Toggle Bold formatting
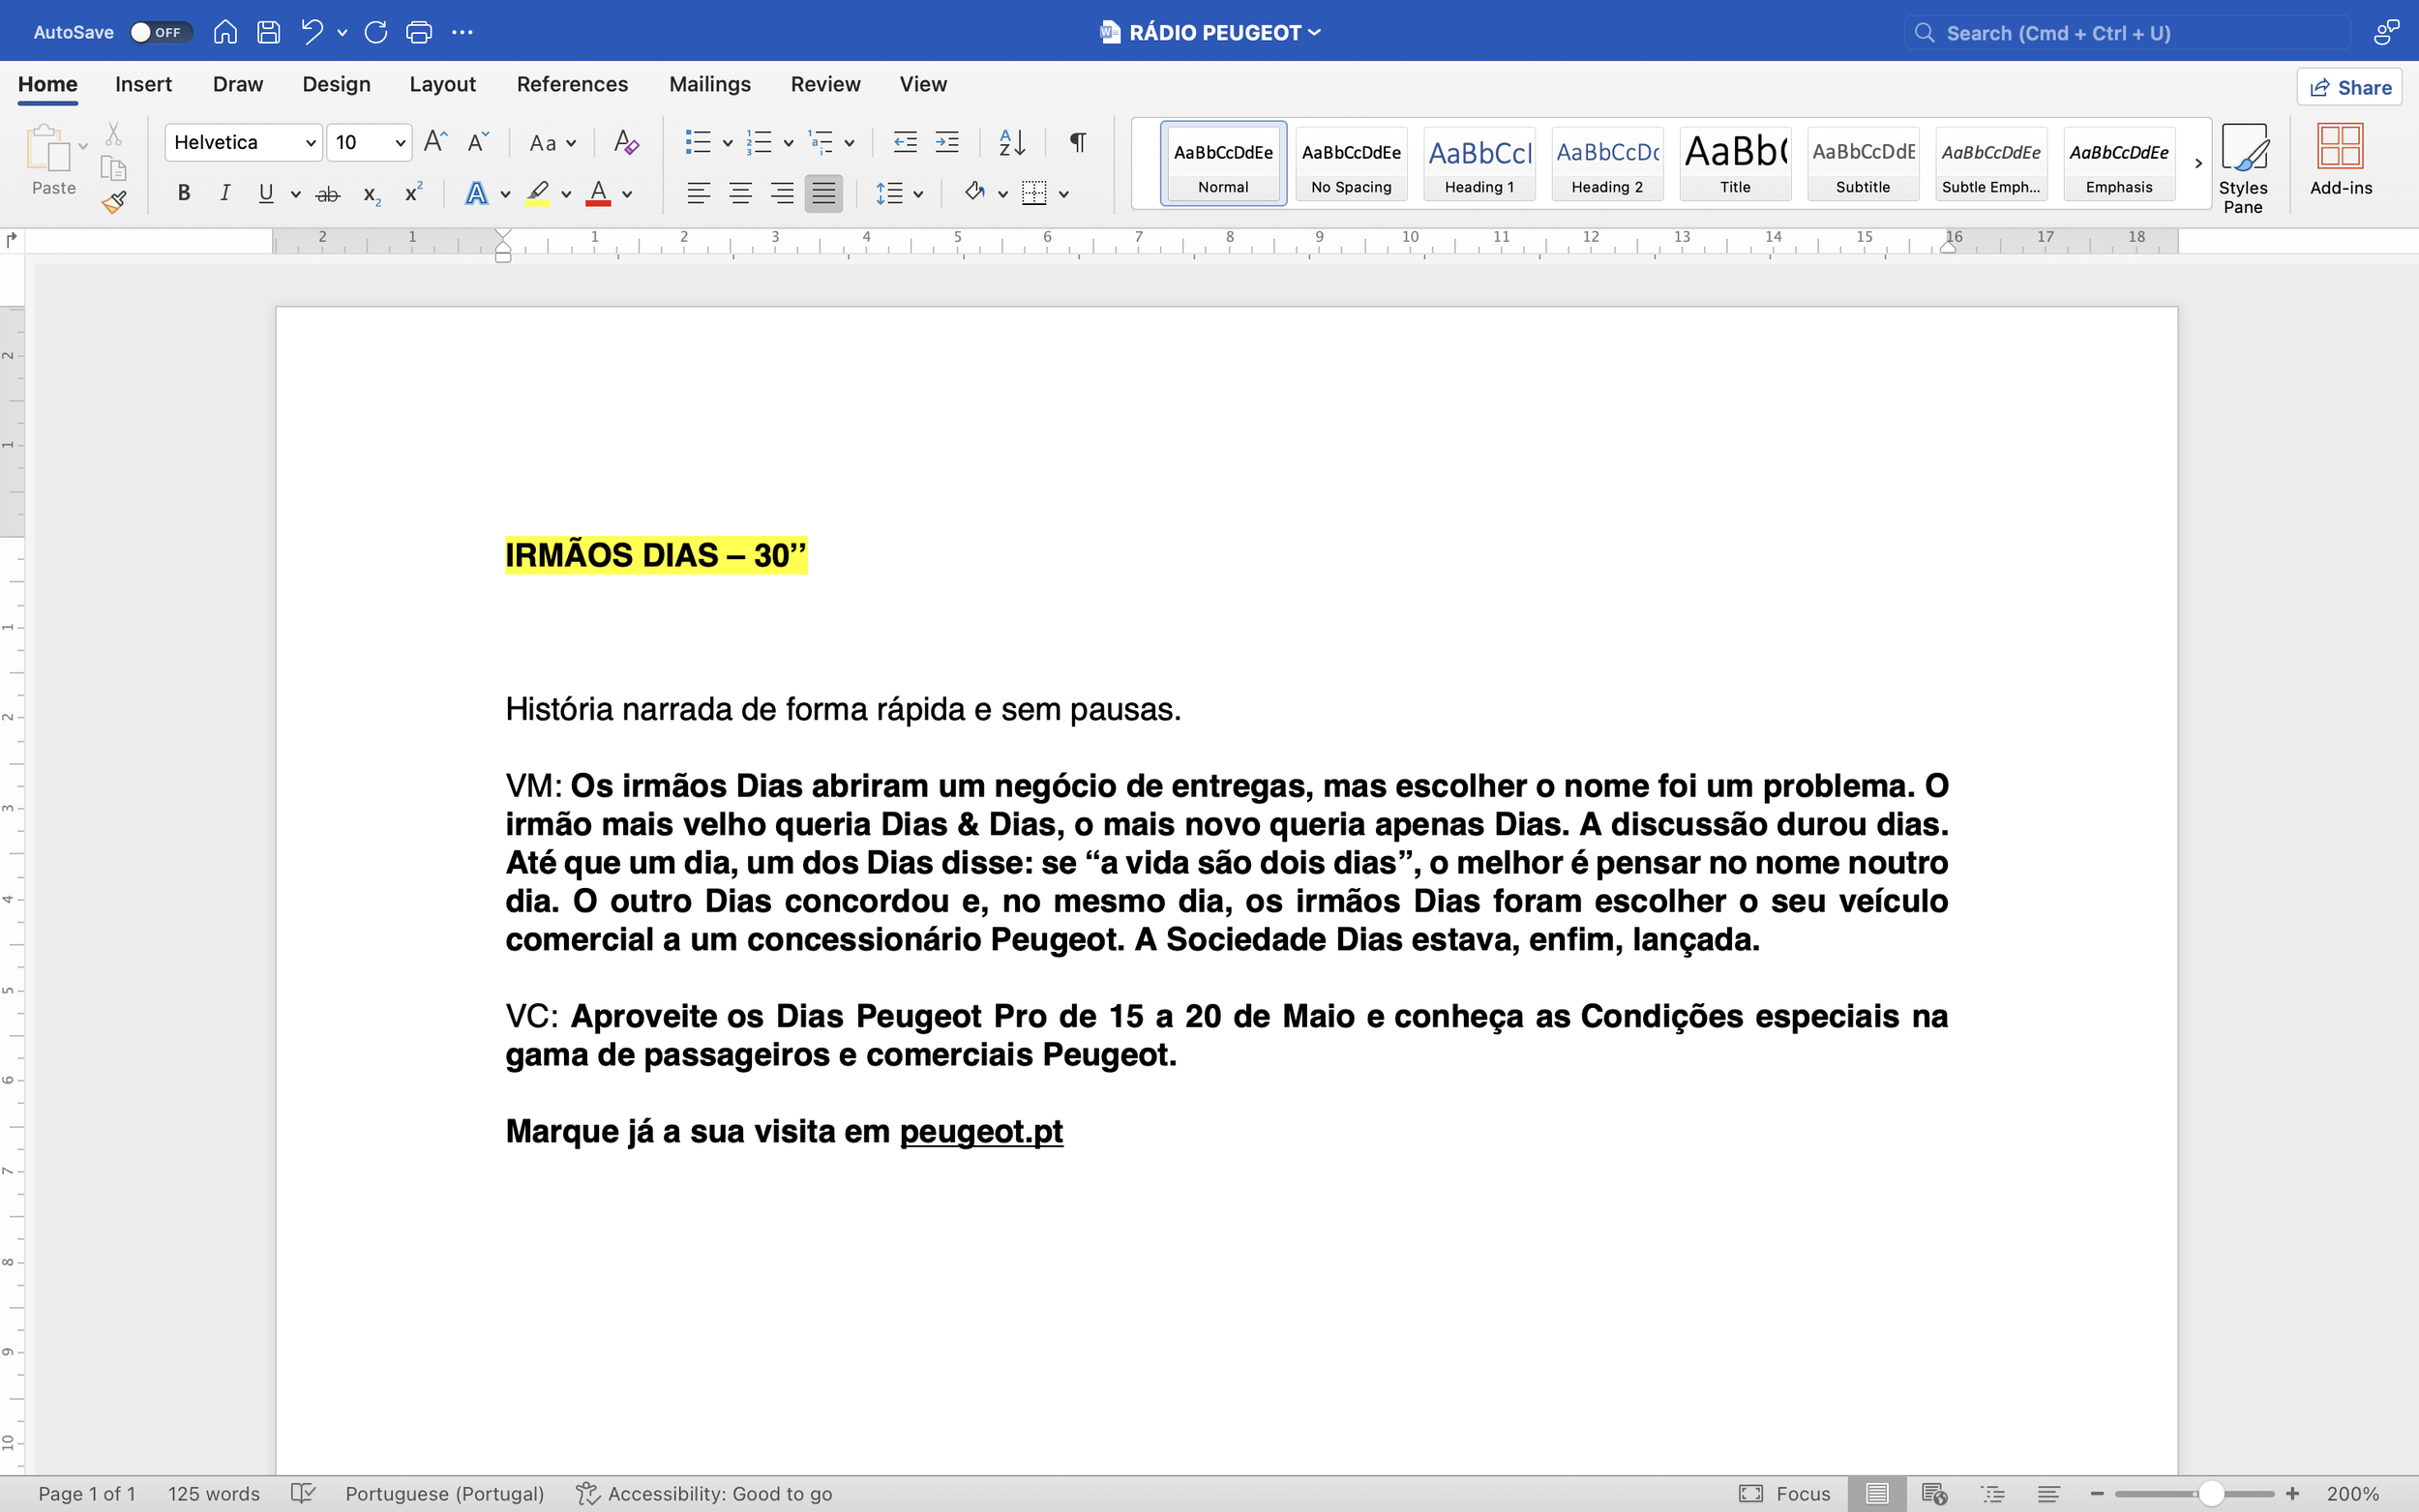This screenshot has width=2419, height=1512. click(184, 193)
